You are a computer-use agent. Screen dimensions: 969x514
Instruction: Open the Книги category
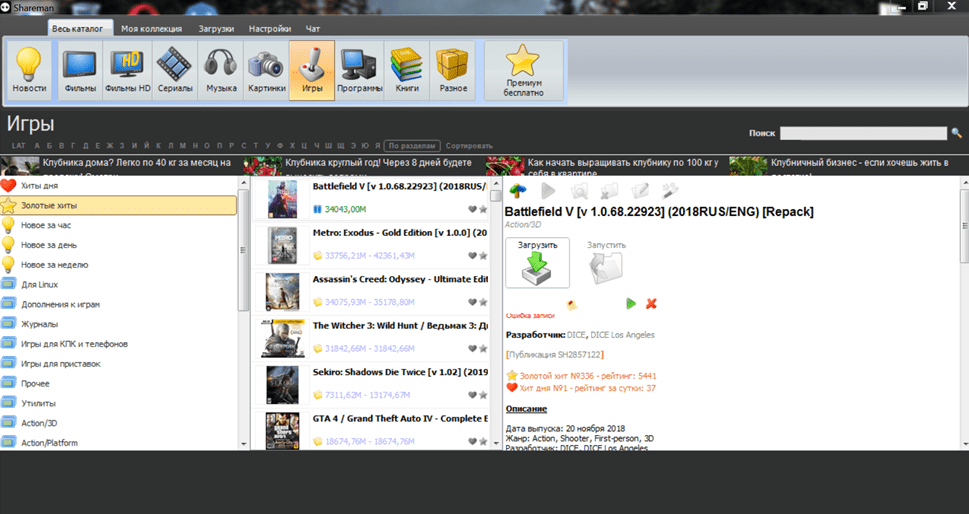(x=407, y=70)
